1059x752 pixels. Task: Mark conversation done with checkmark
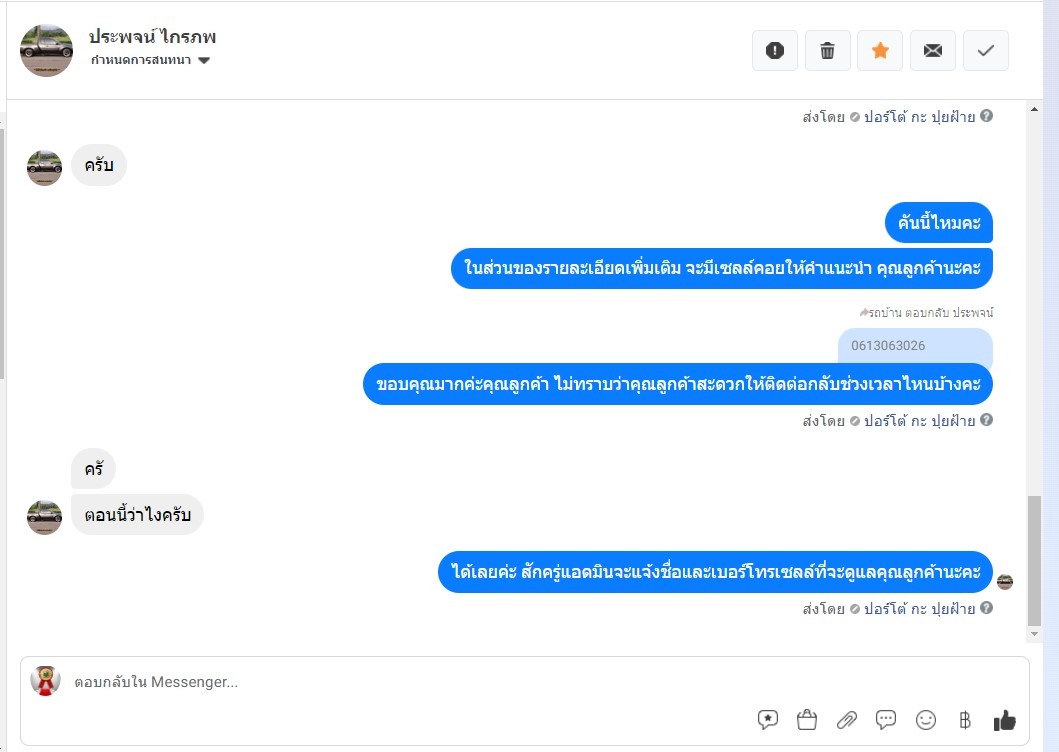point(985,51)
